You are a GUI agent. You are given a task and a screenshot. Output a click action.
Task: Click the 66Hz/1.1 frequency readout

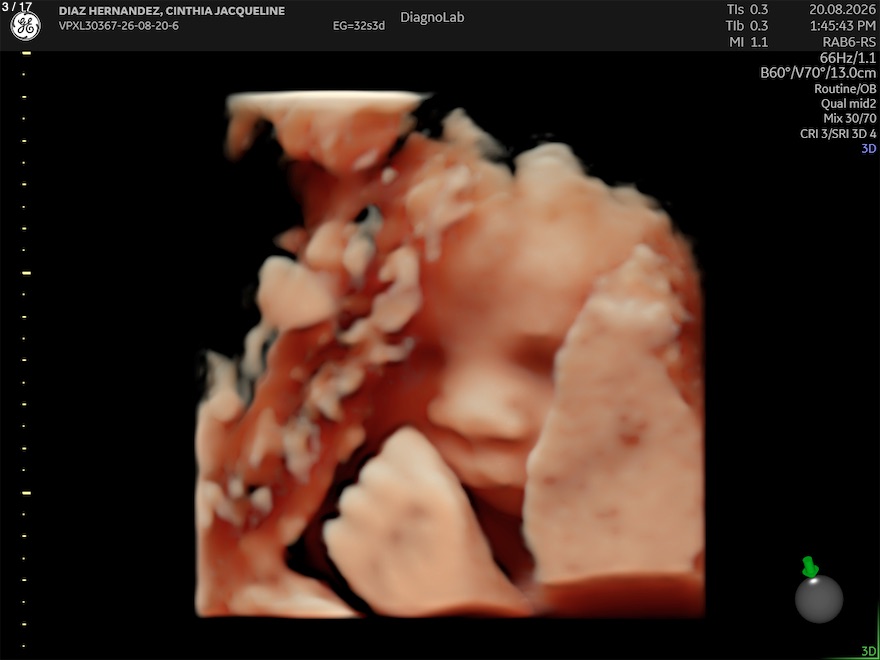[847, 58]
